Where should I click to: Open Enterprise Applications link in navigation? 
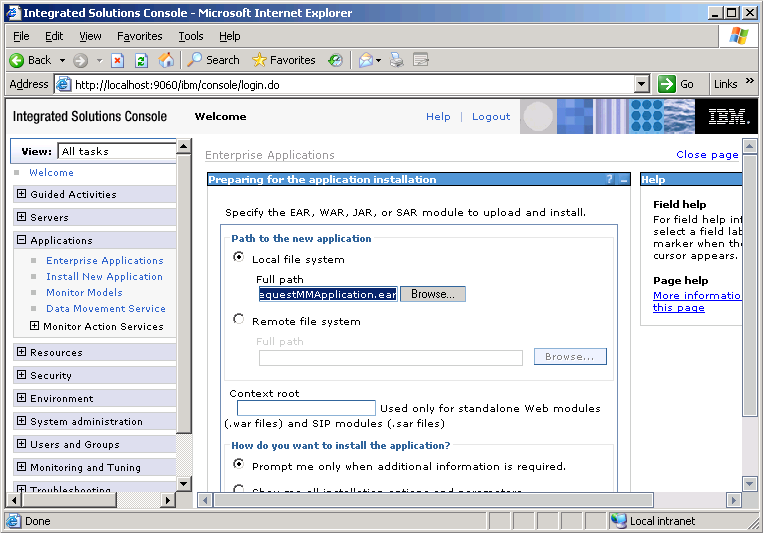(x=105, y=260)
